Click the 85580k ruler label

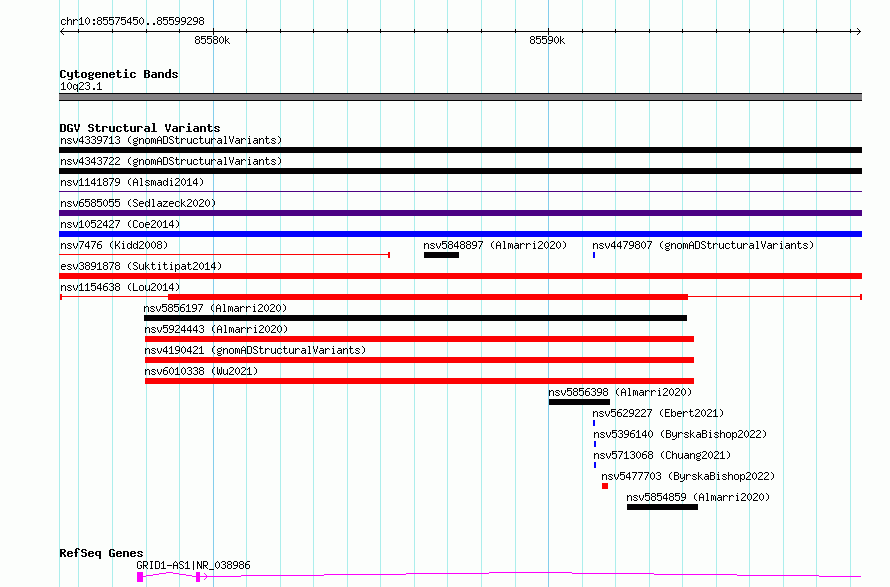pos(212,41)
